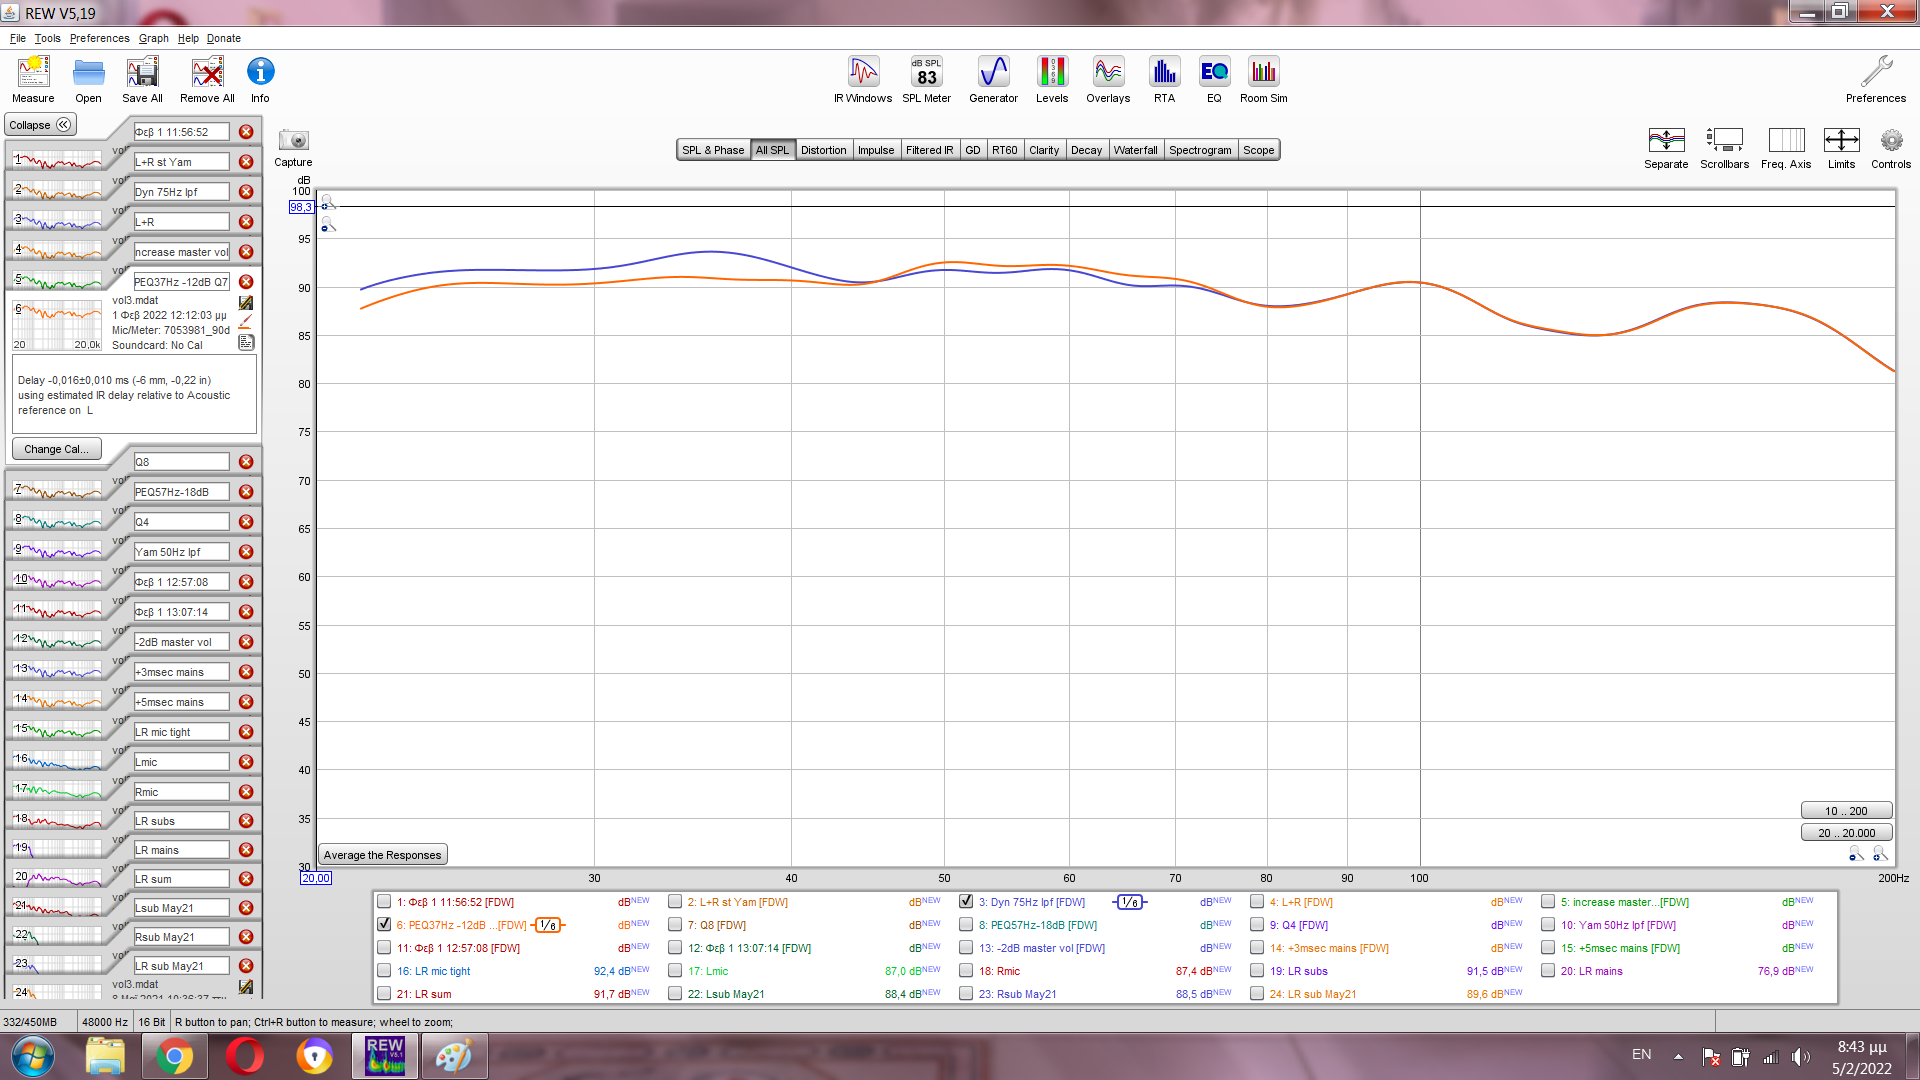Image resolution: width=1920 pixels, height=1080 pixels.
Task: Open the Measure tool
Action: pos(33,79)
